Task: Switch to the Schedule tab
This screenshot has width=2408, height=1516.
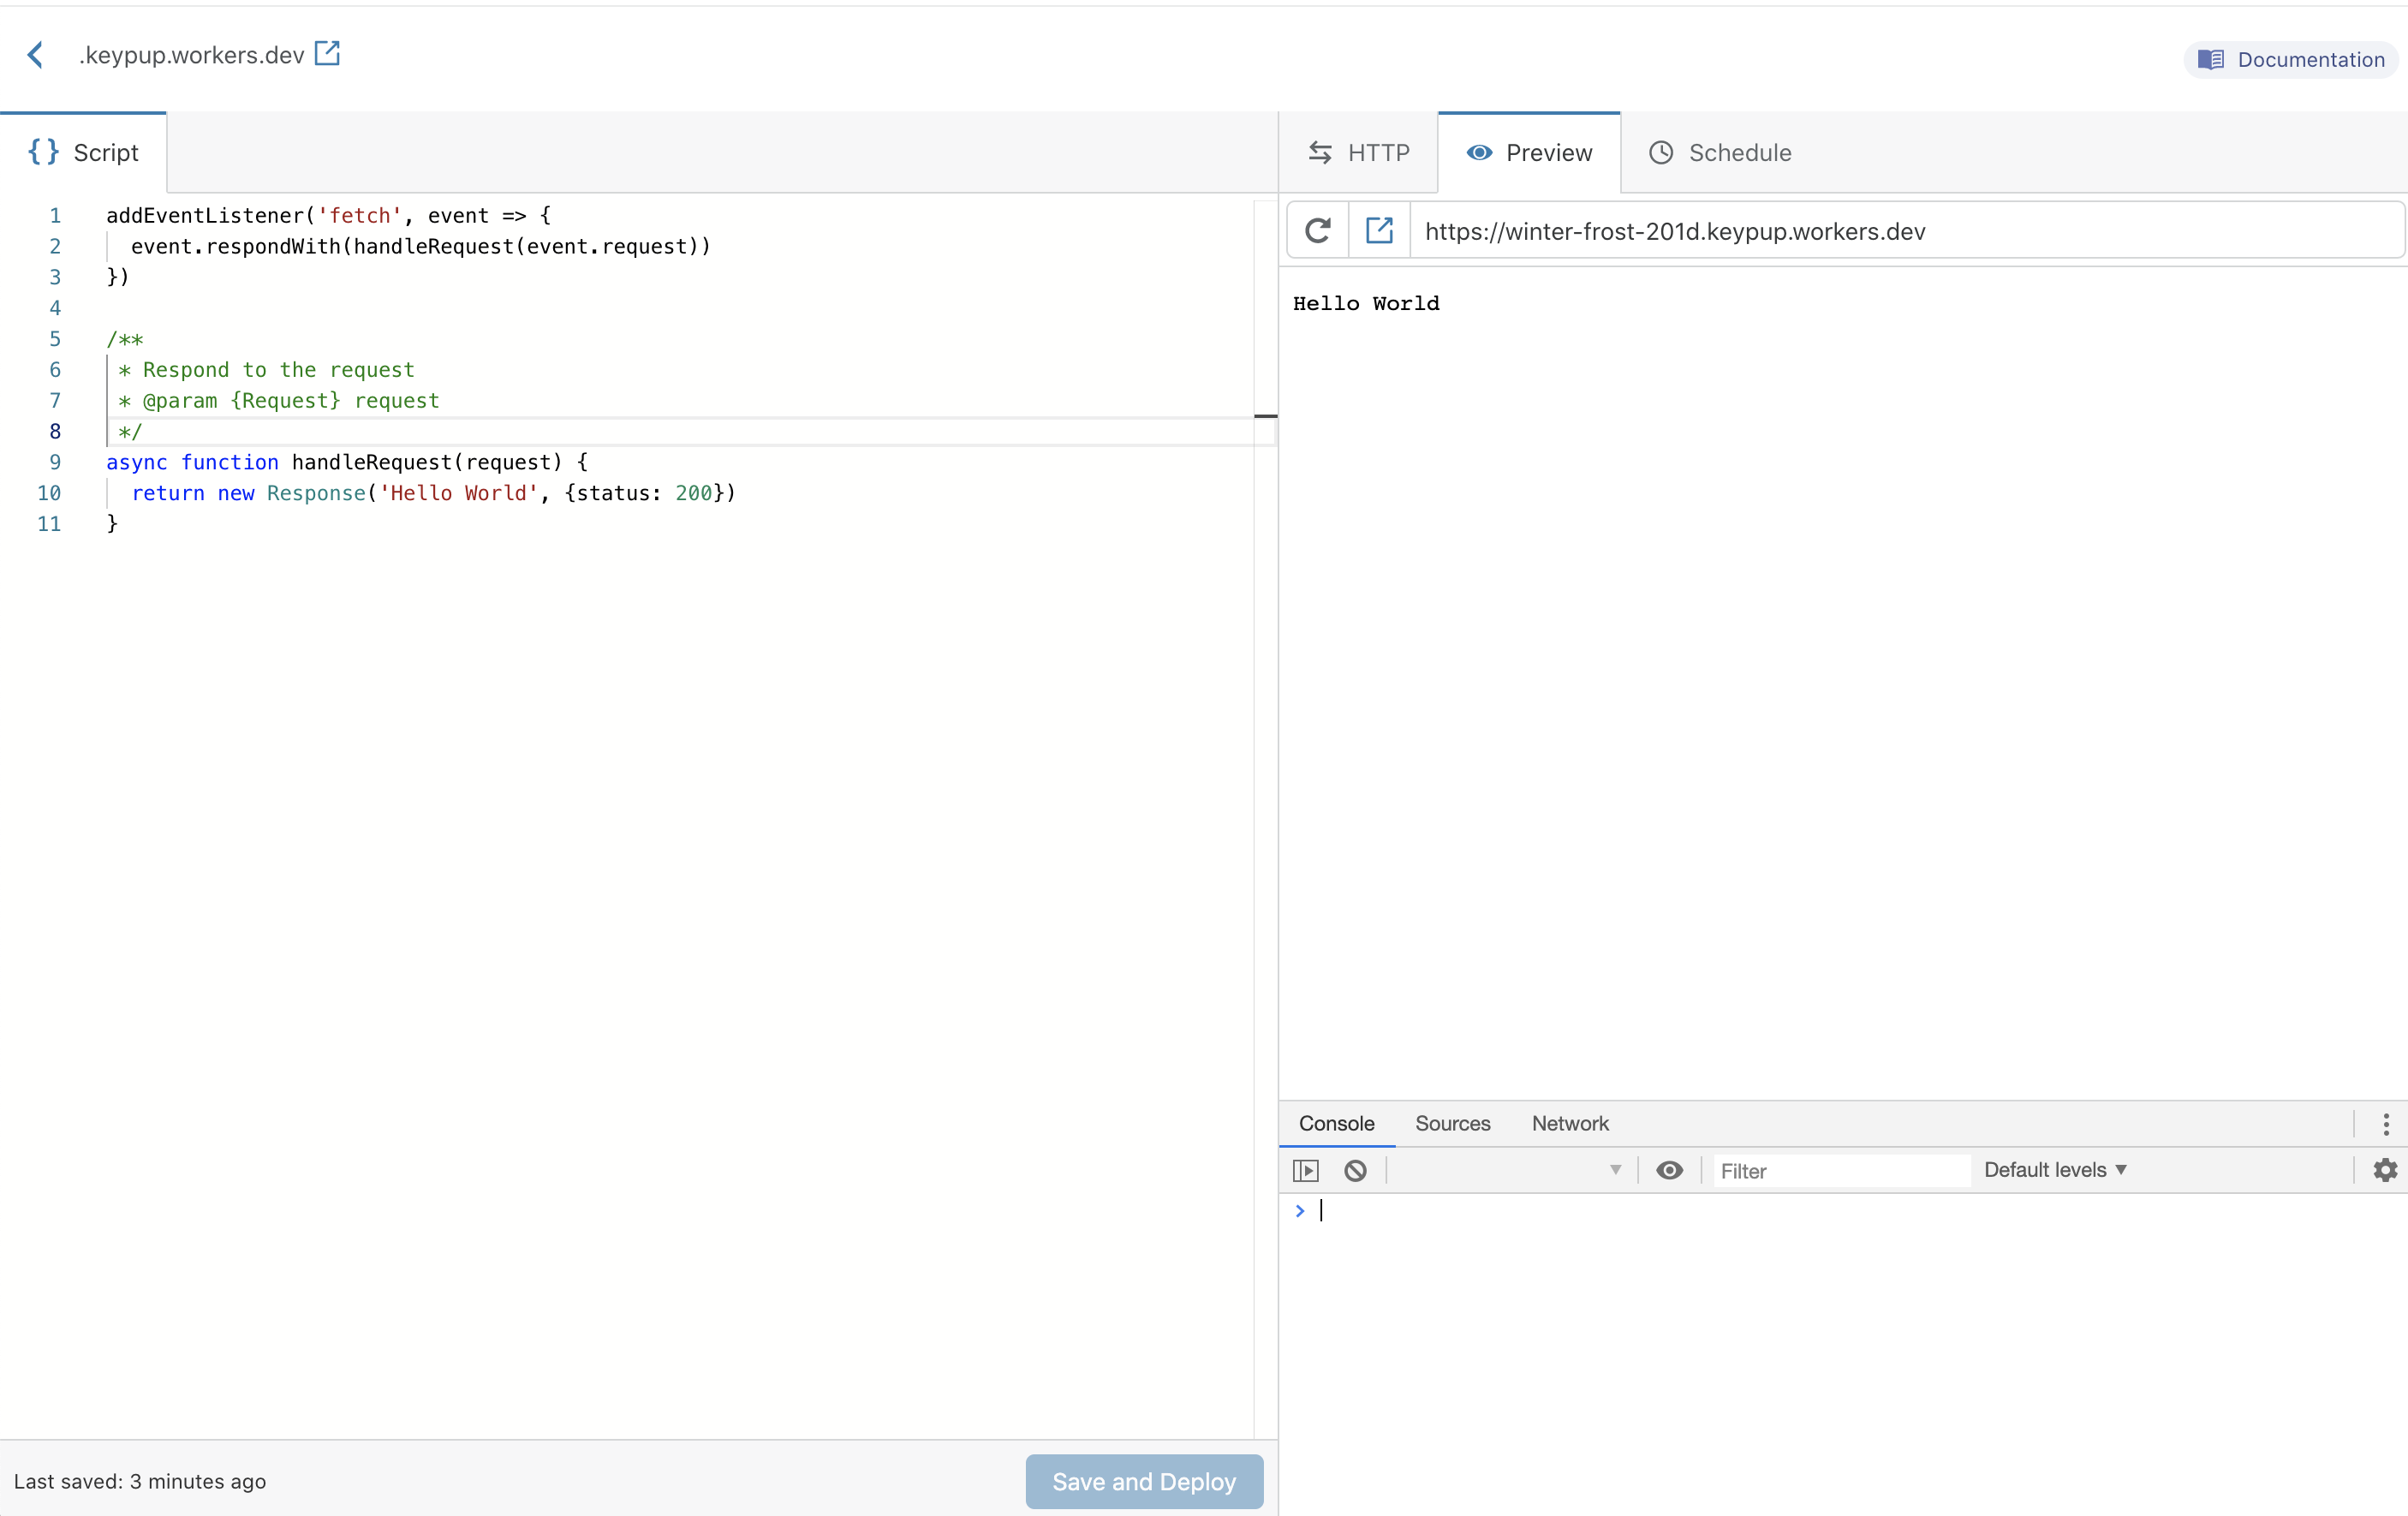Action: pyautogui.click(x=1720, y=153)
